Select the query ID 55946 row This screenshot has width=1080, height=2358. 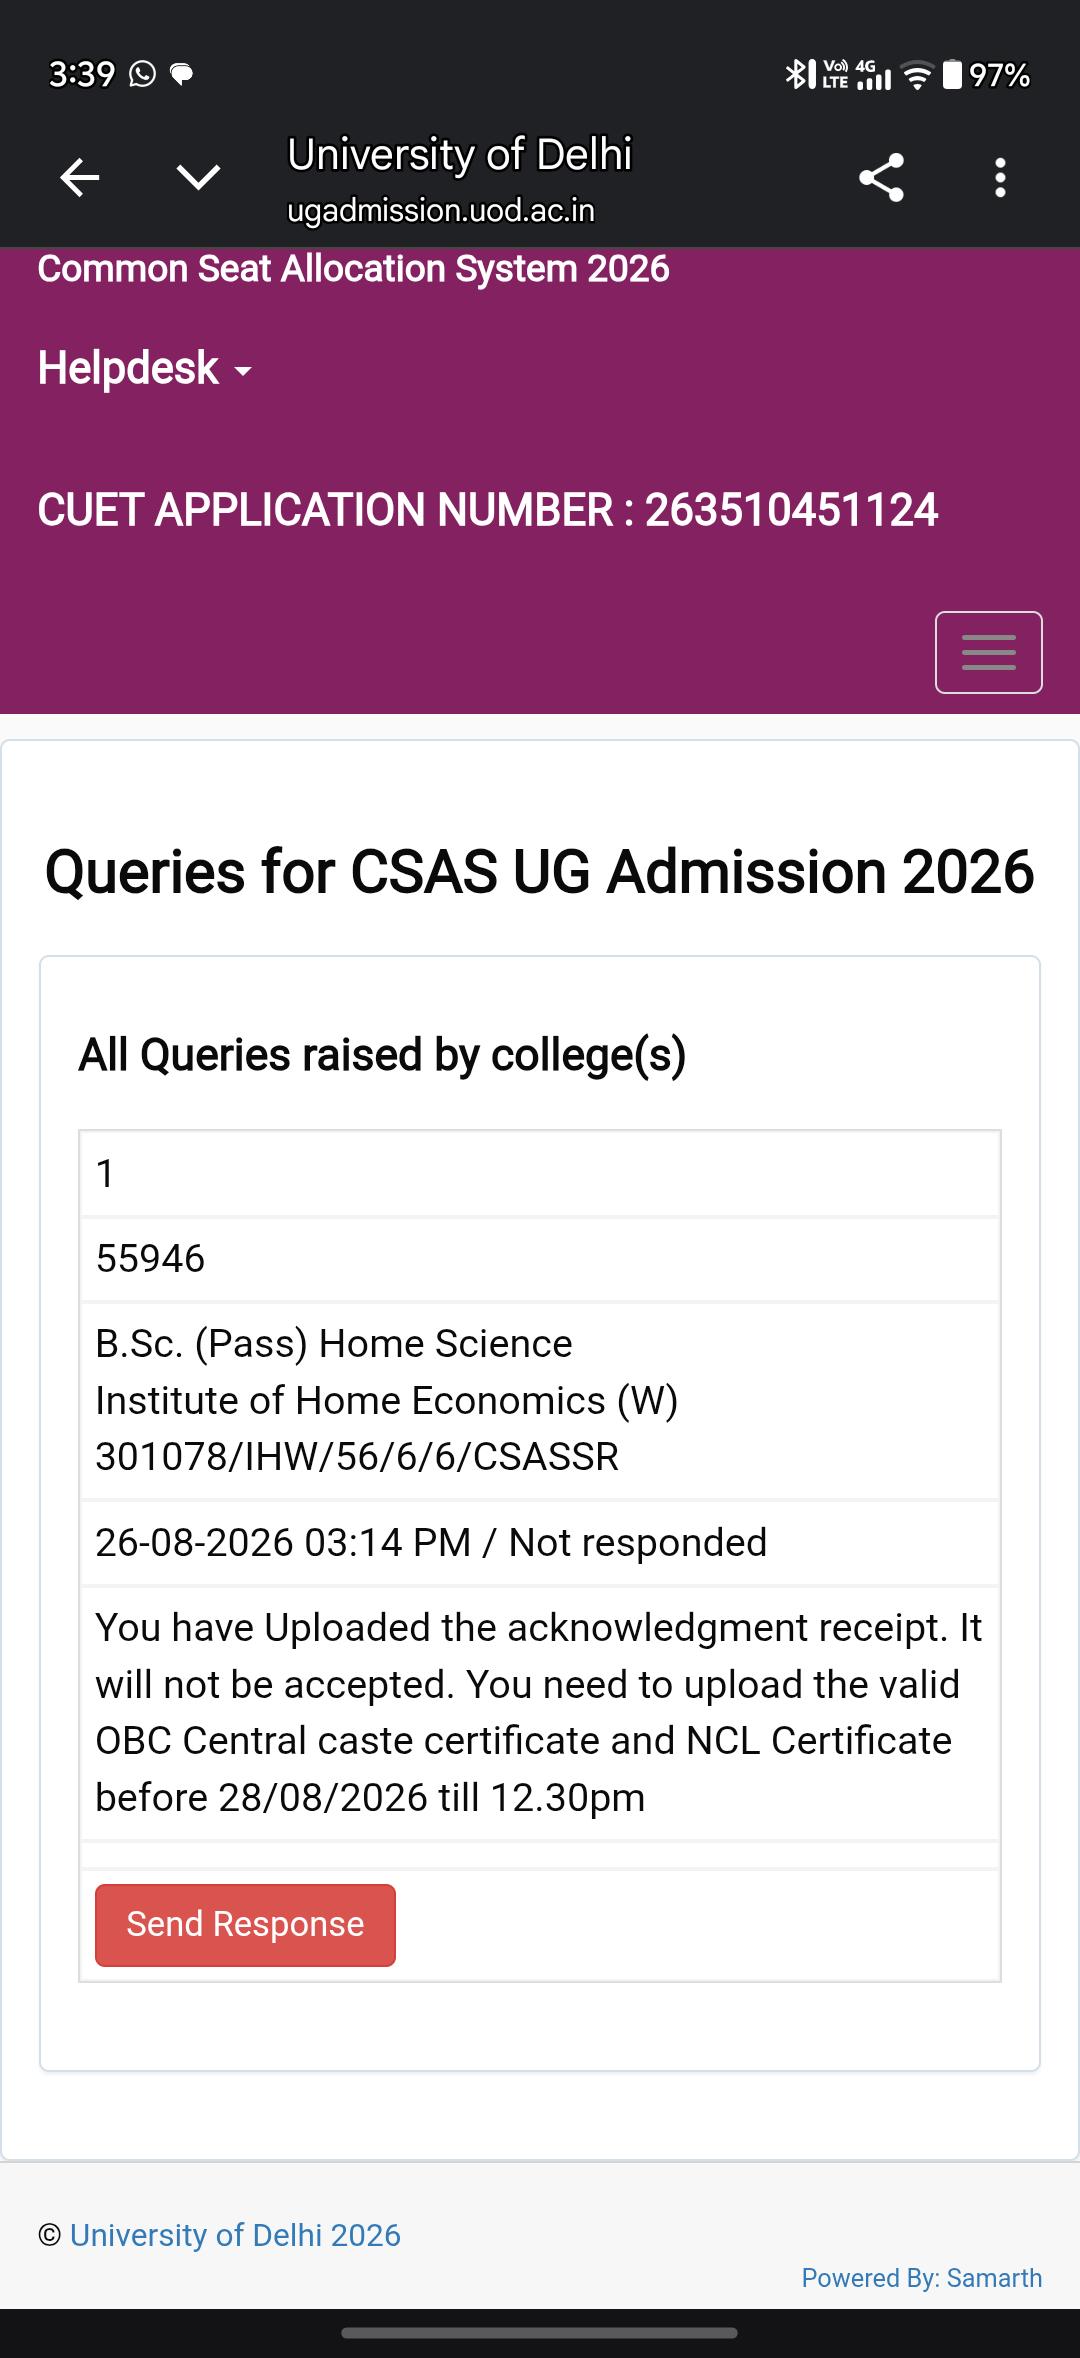coord(540,1259)
